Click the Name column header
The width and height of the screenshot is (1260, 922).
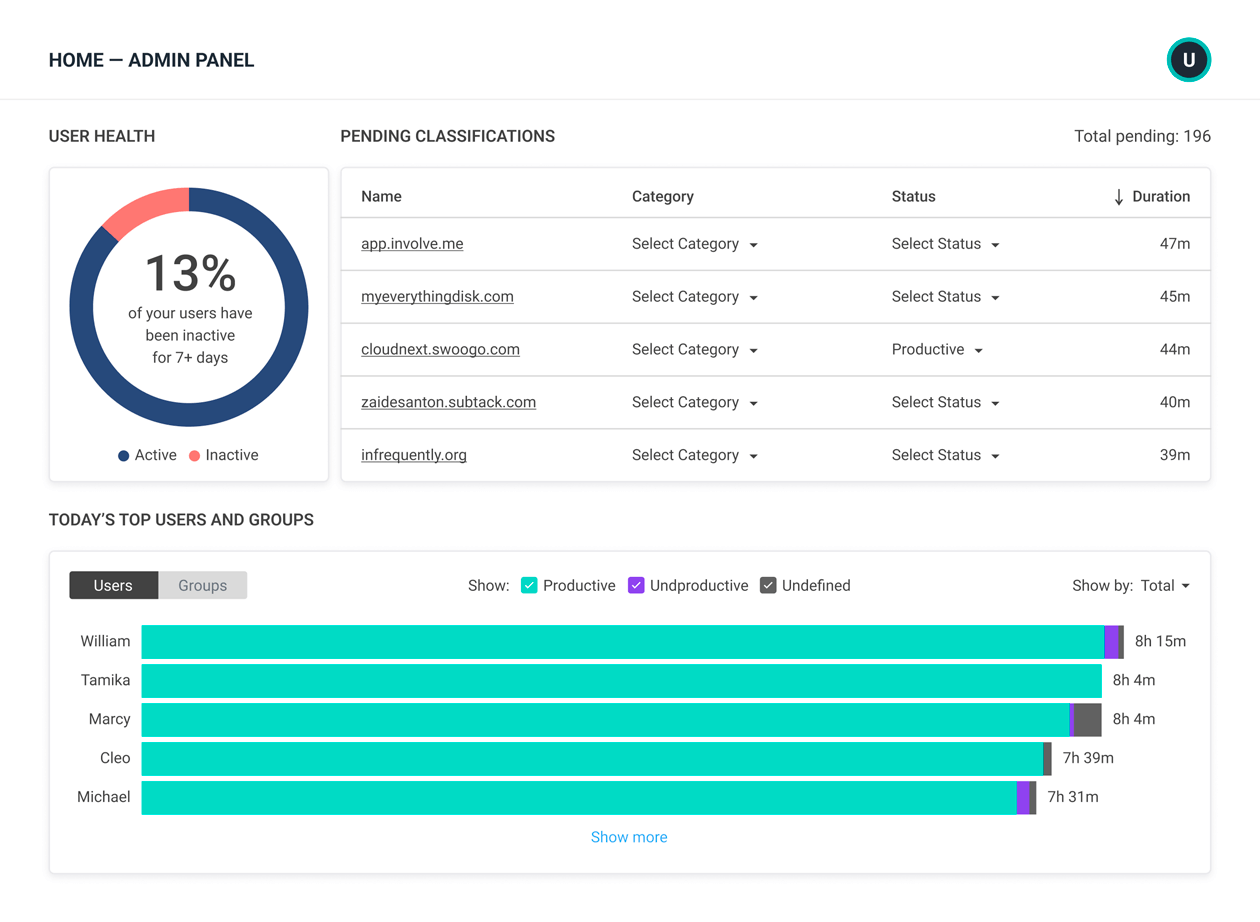(381, 197)
